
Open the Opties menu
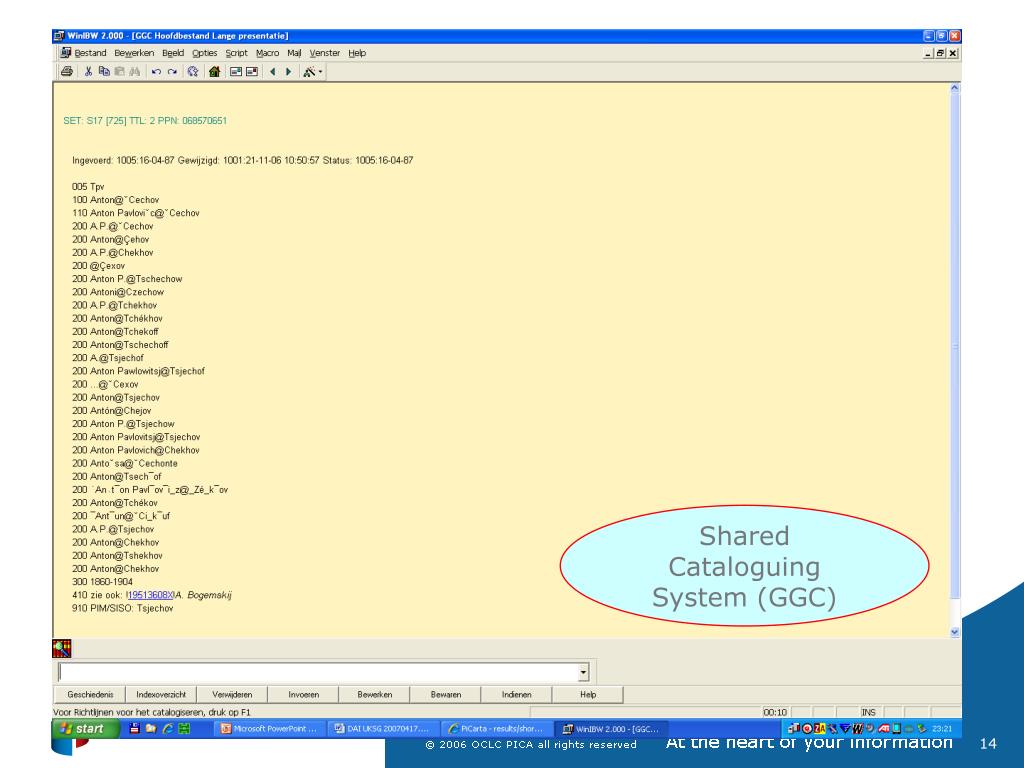click(204, 53)
